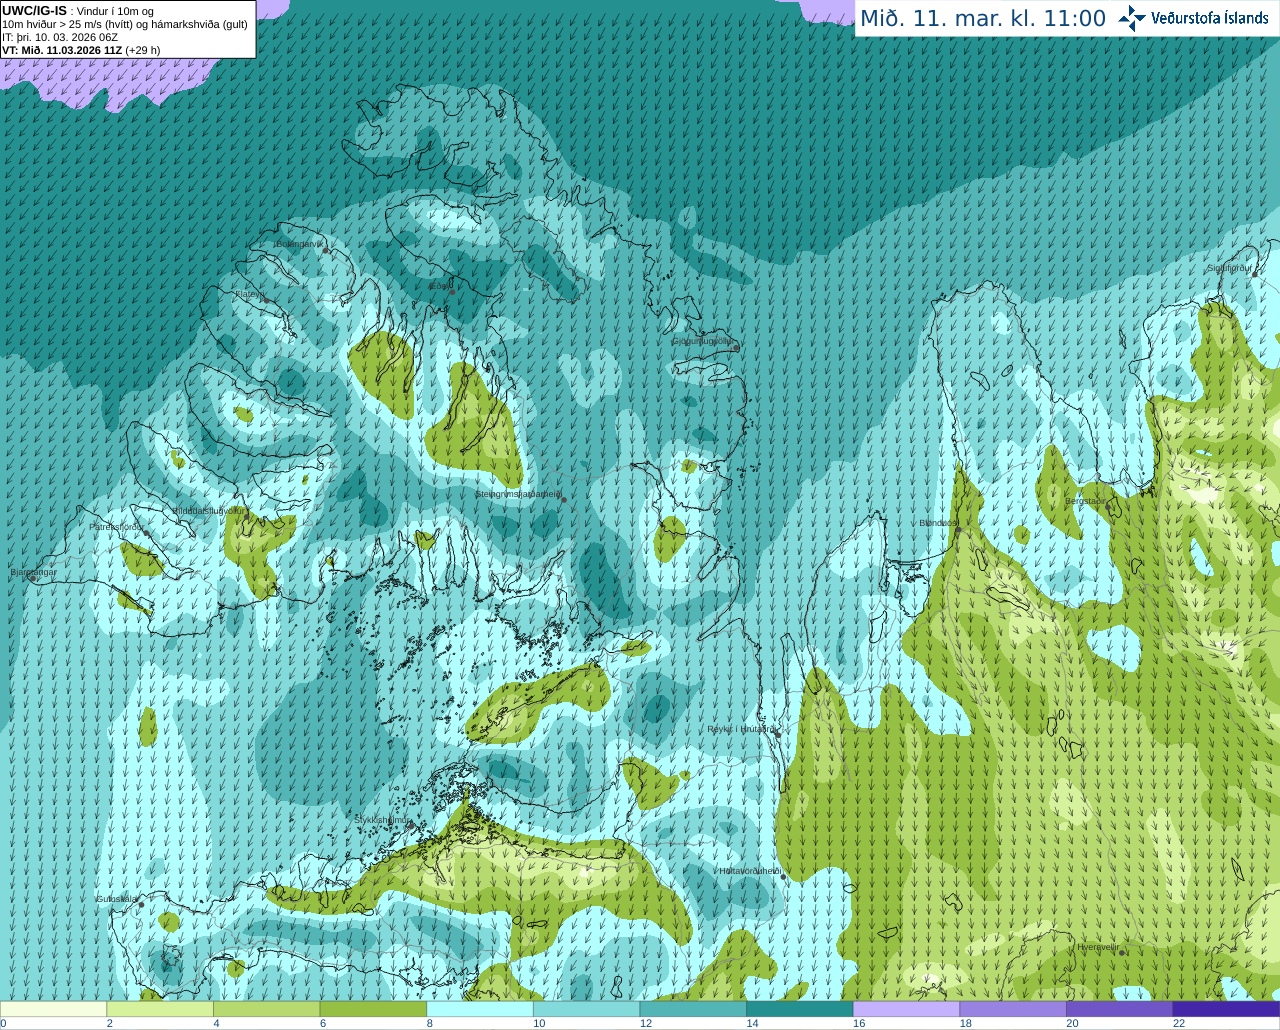
Task: Select the Hveravellir station label
Action: pos(1097,946)
